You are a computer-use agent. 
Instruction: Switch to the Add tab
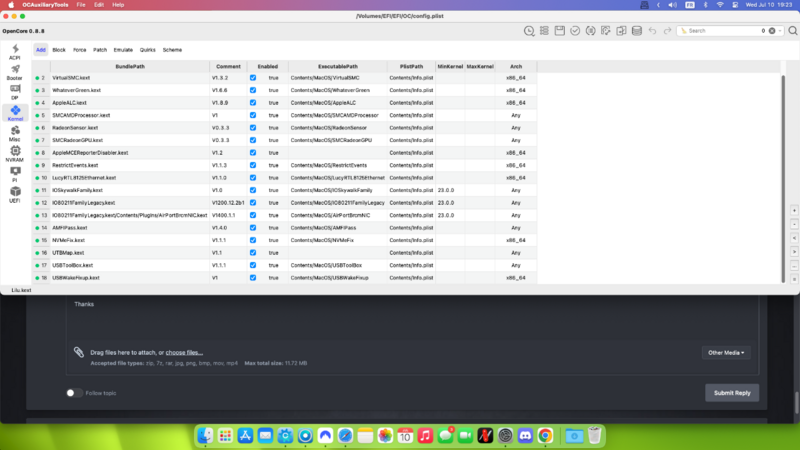pos(41,50)
